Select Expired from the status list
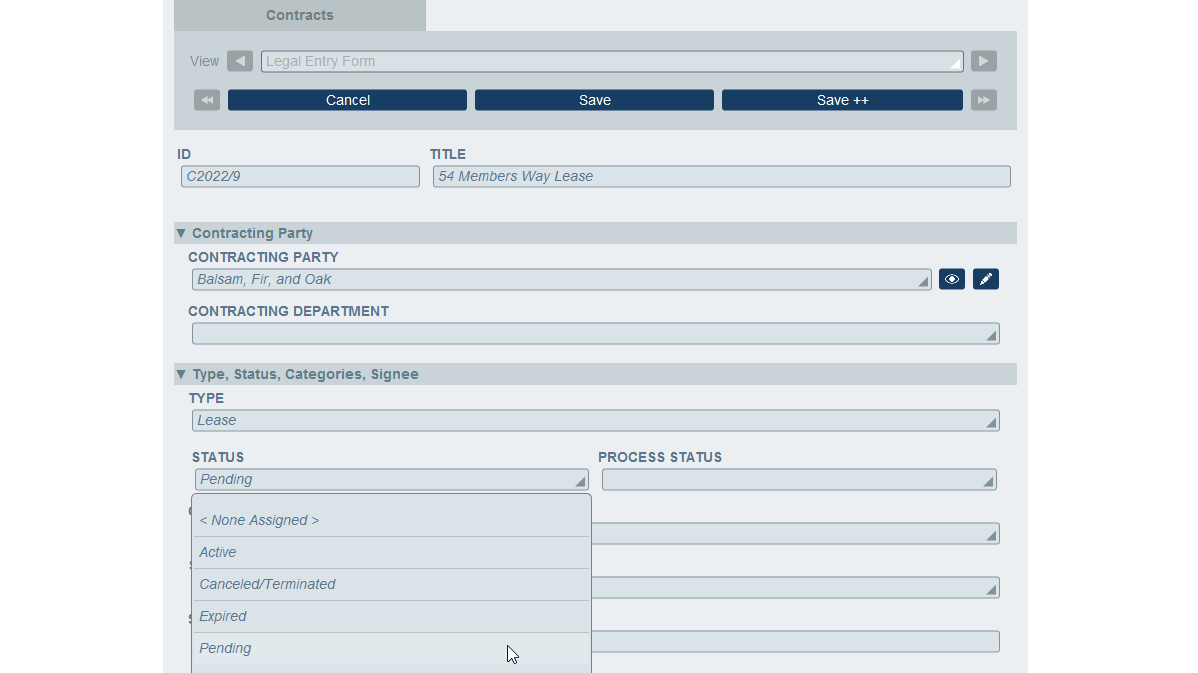The image size is (1198, 673). click(x=222, y=616)
